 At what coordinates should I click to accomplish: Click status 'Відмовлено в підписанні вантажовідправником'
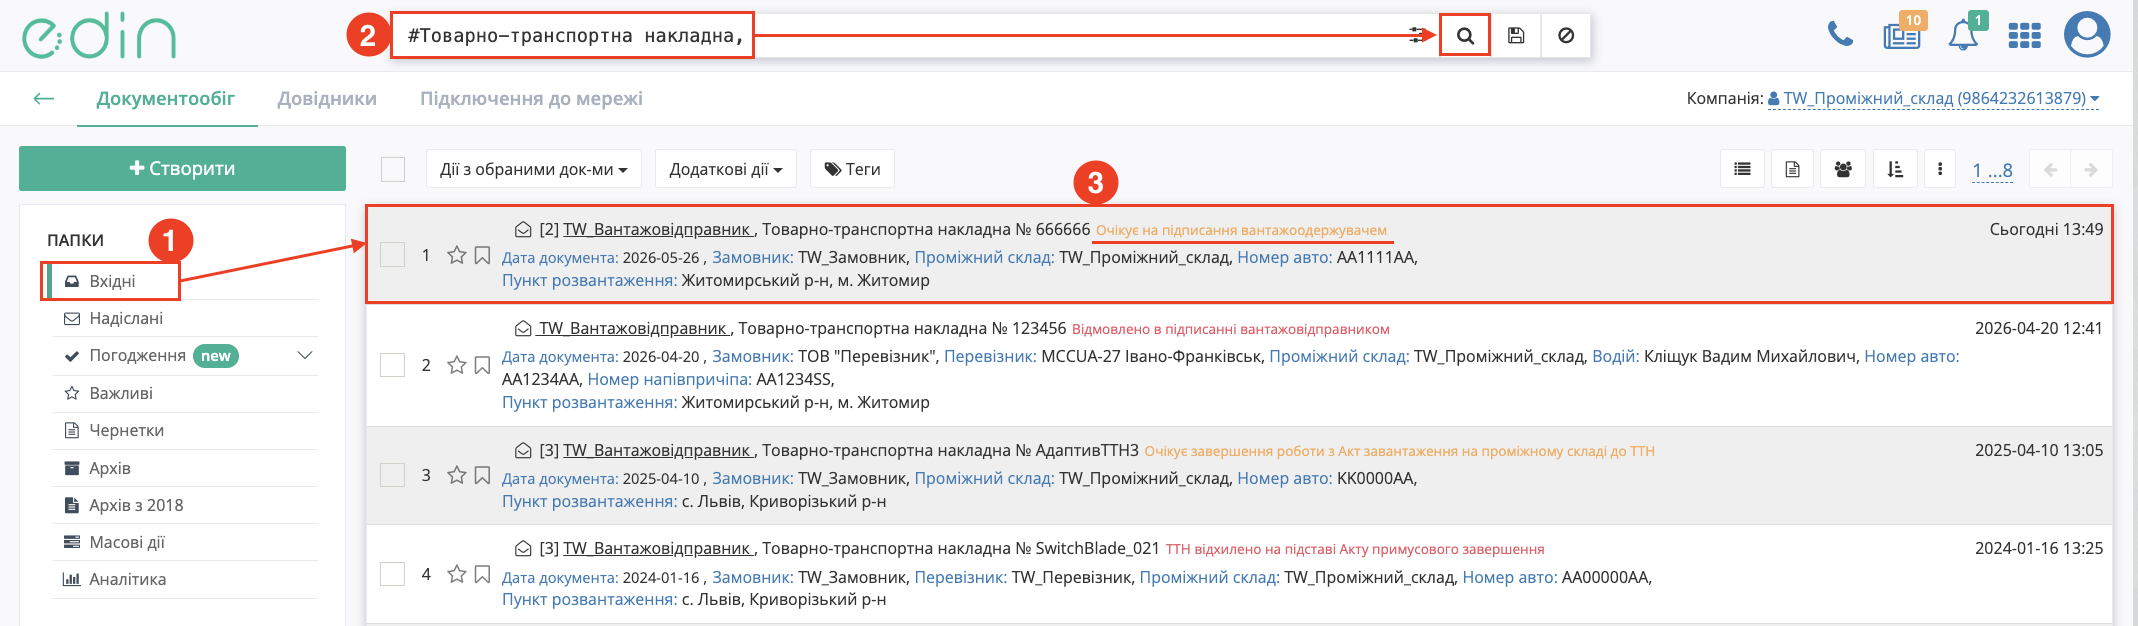click(1230, 329)
